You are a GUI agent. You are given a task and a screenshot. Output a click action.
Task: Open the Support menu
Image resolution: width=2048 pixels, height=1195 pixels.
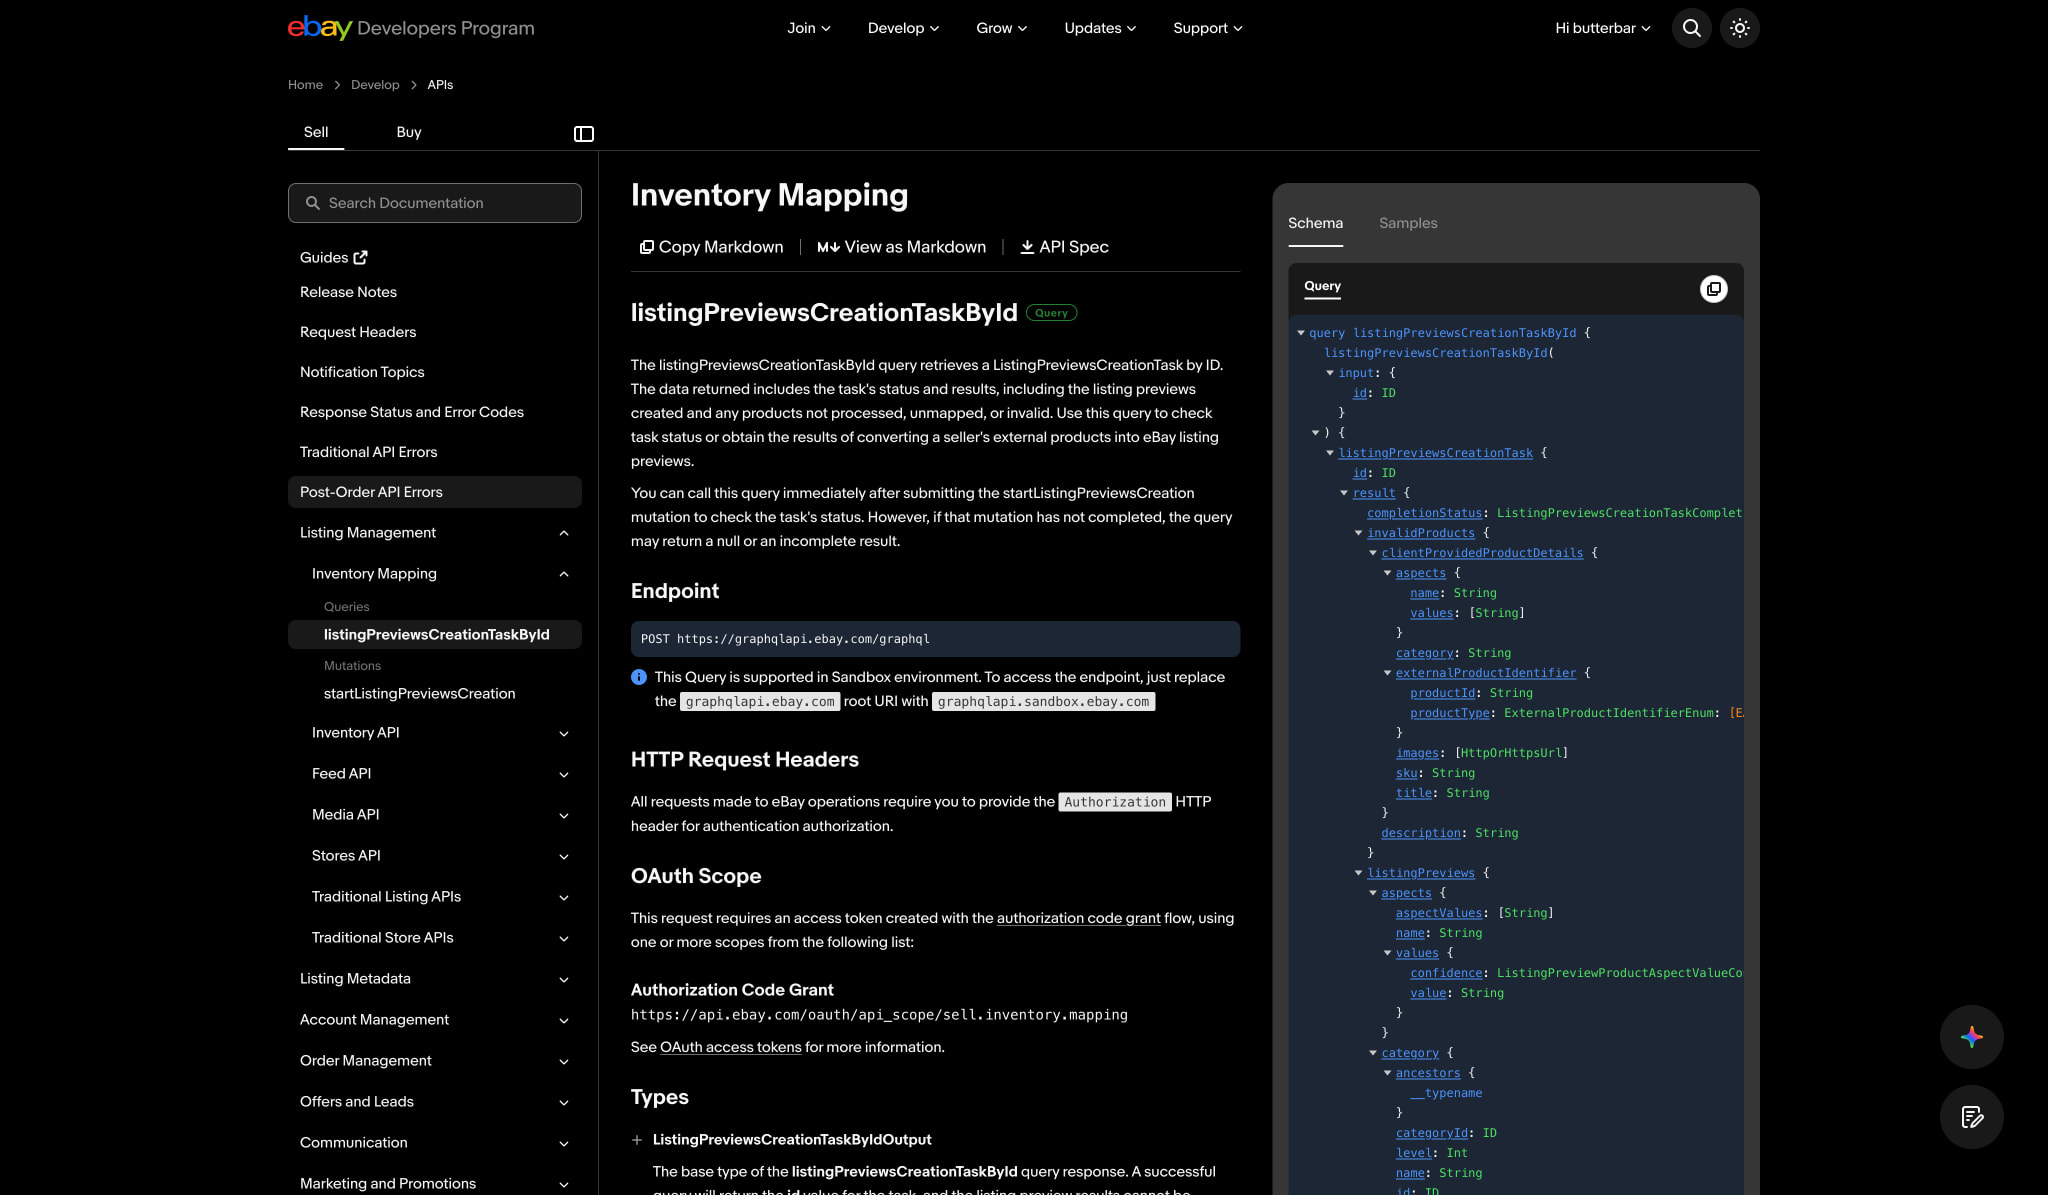point(1208,28)
